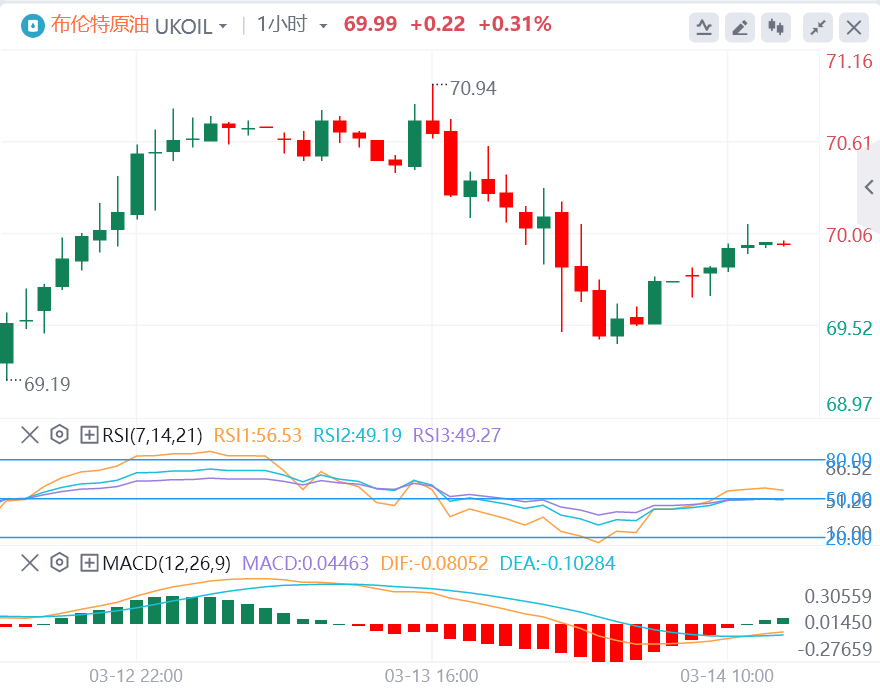Click the DEA:-0.10284 value

(x=557, y=563)
